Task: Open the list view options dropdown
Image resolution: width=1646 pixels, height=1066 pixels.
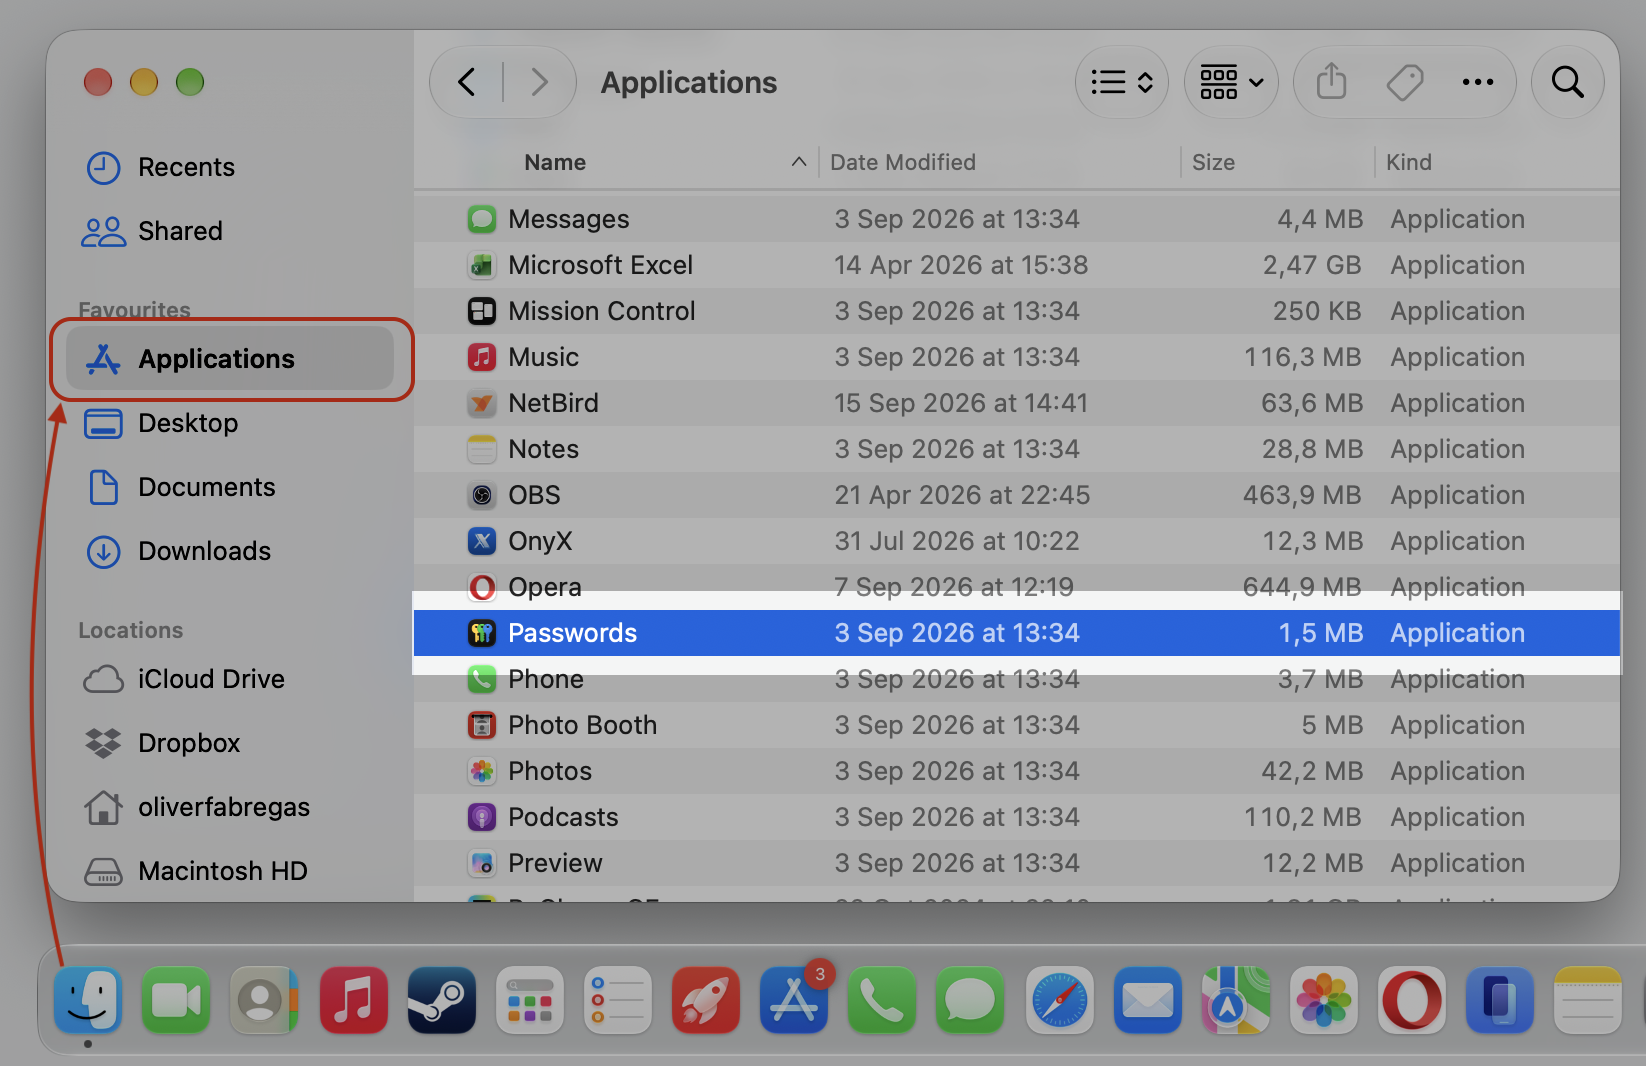Action: [x=1122, y=82]
